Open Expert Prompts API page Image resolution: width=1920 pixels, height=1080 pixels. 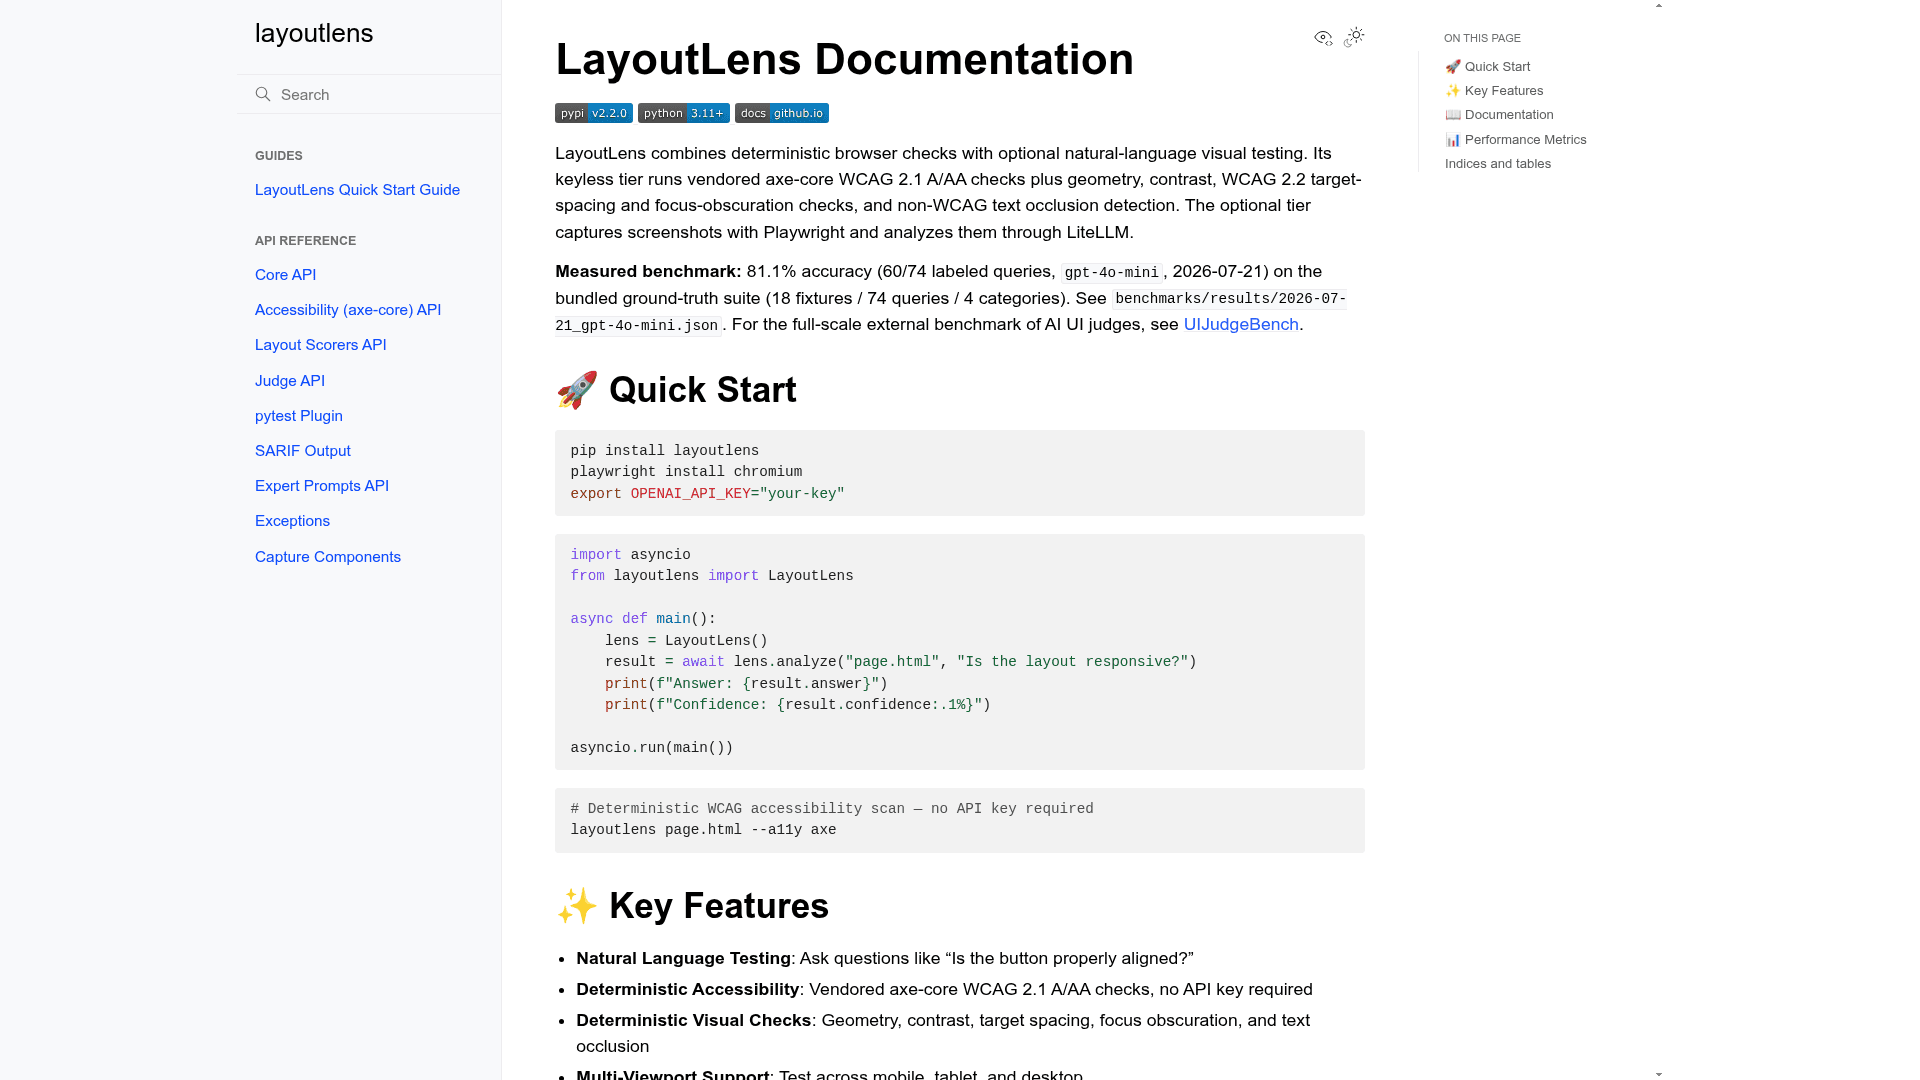[x=322, y=486]
